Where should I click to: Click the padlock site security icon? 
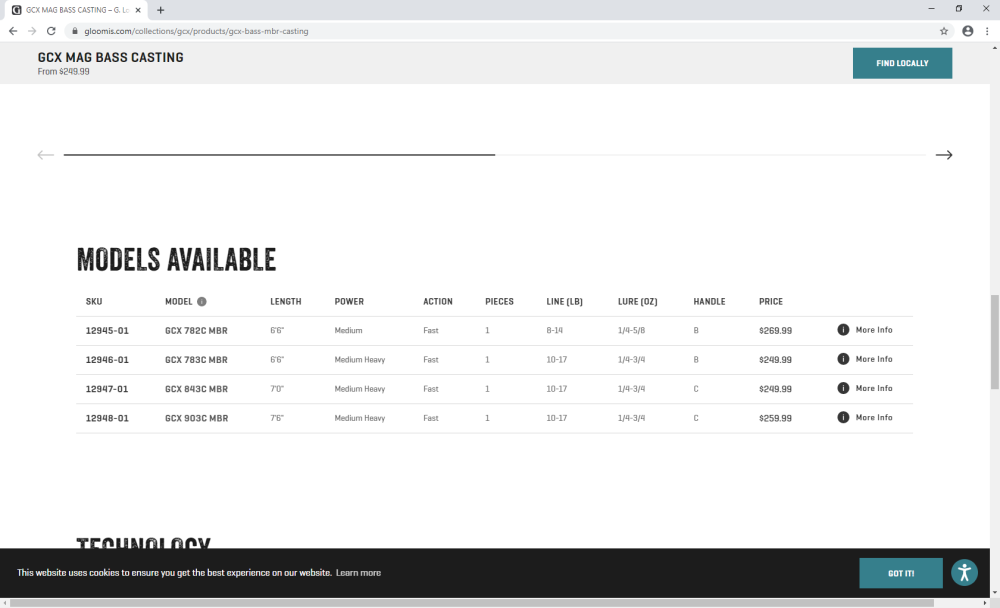[75, 31]
